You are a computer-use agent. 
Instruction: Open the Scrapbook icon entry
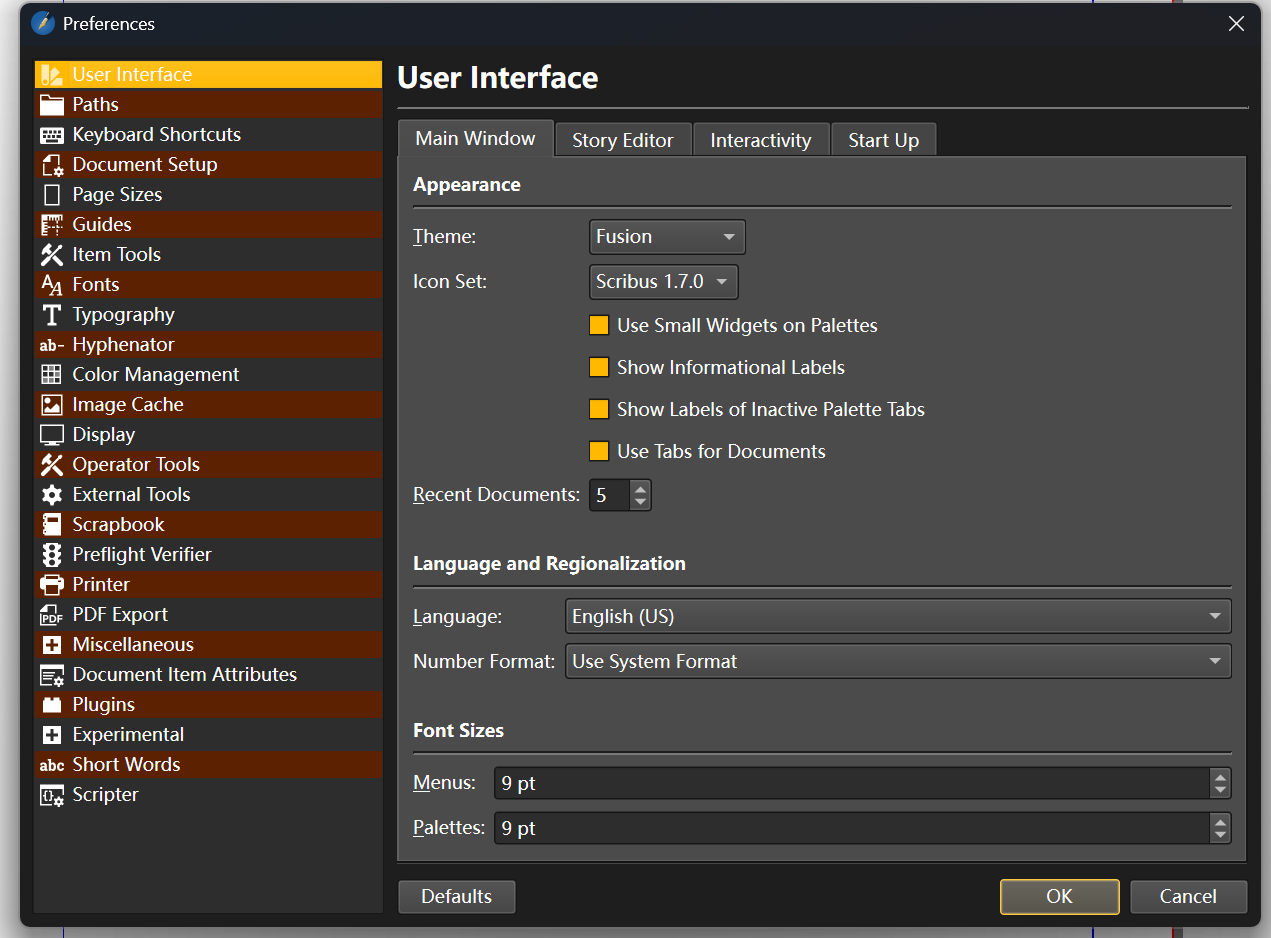coord(52,525)
